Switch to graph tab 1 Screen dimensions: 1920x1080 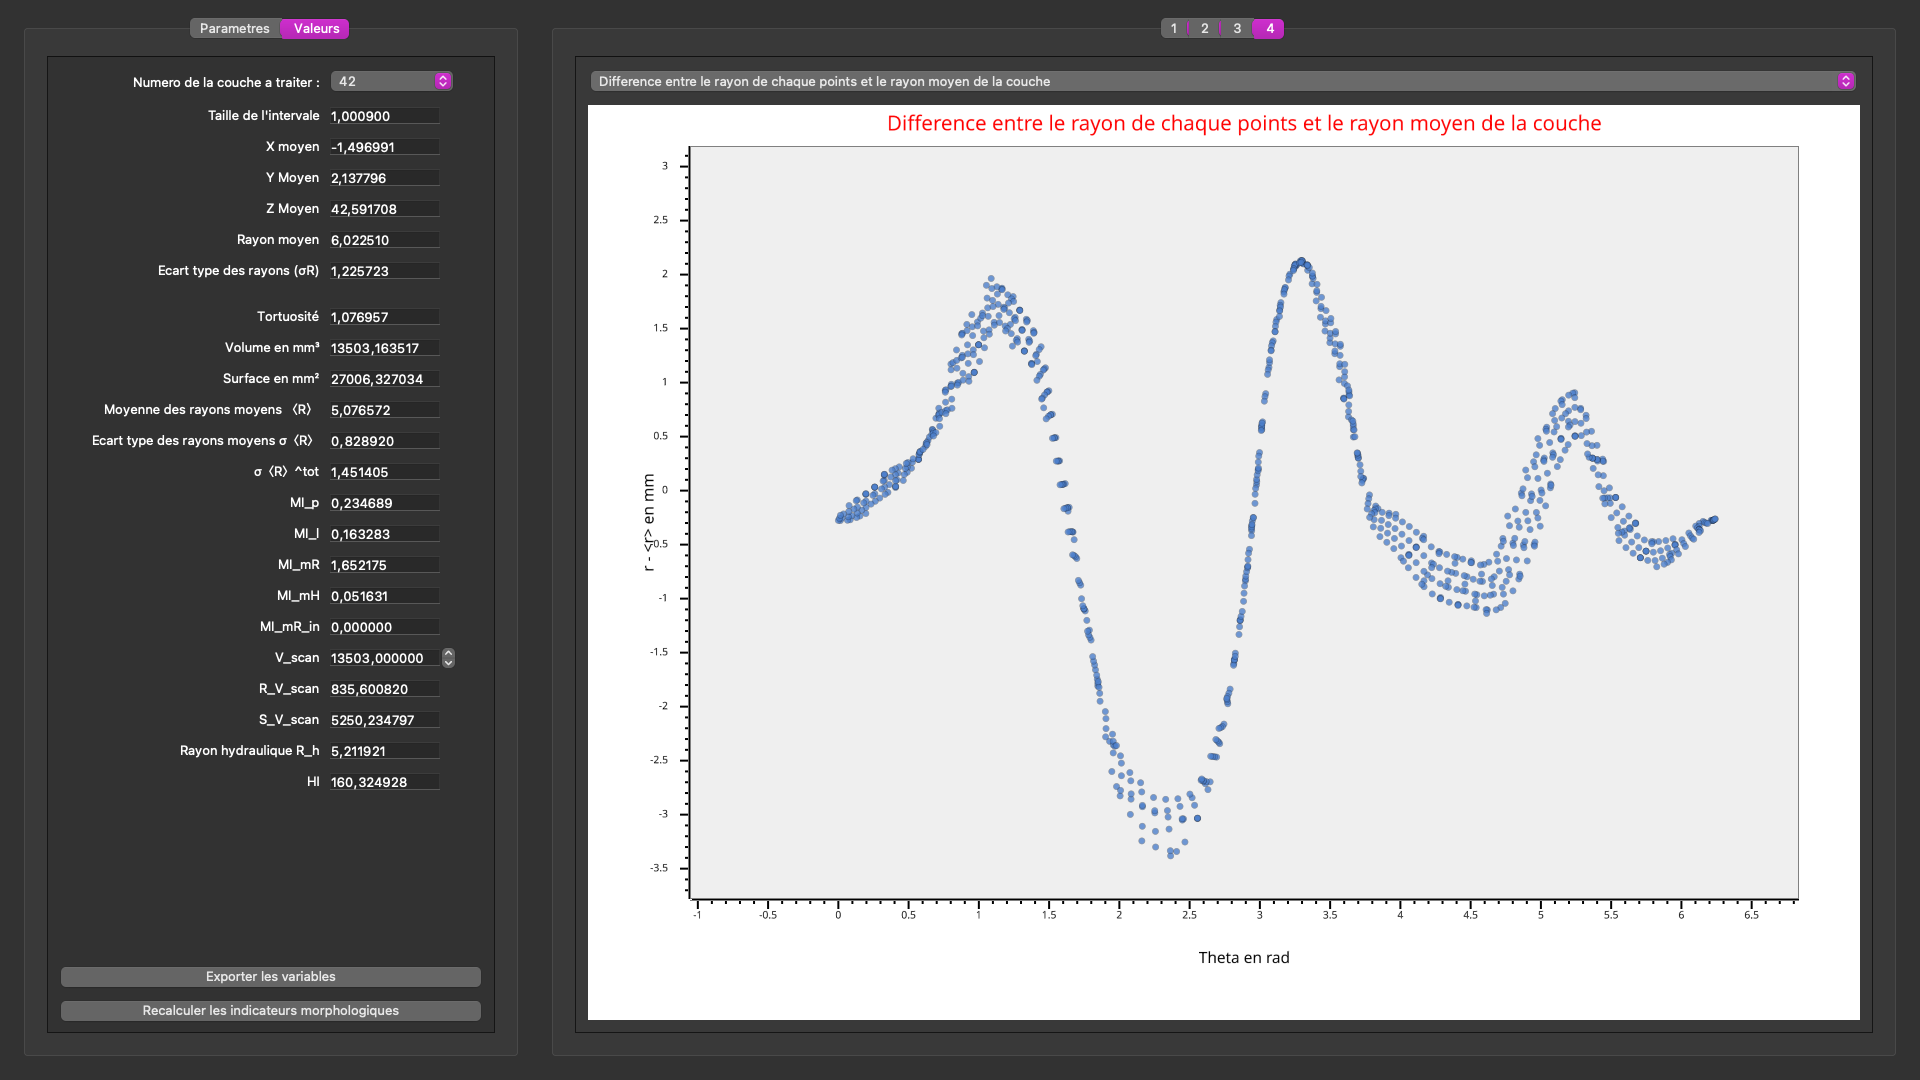click(1174, 28)
